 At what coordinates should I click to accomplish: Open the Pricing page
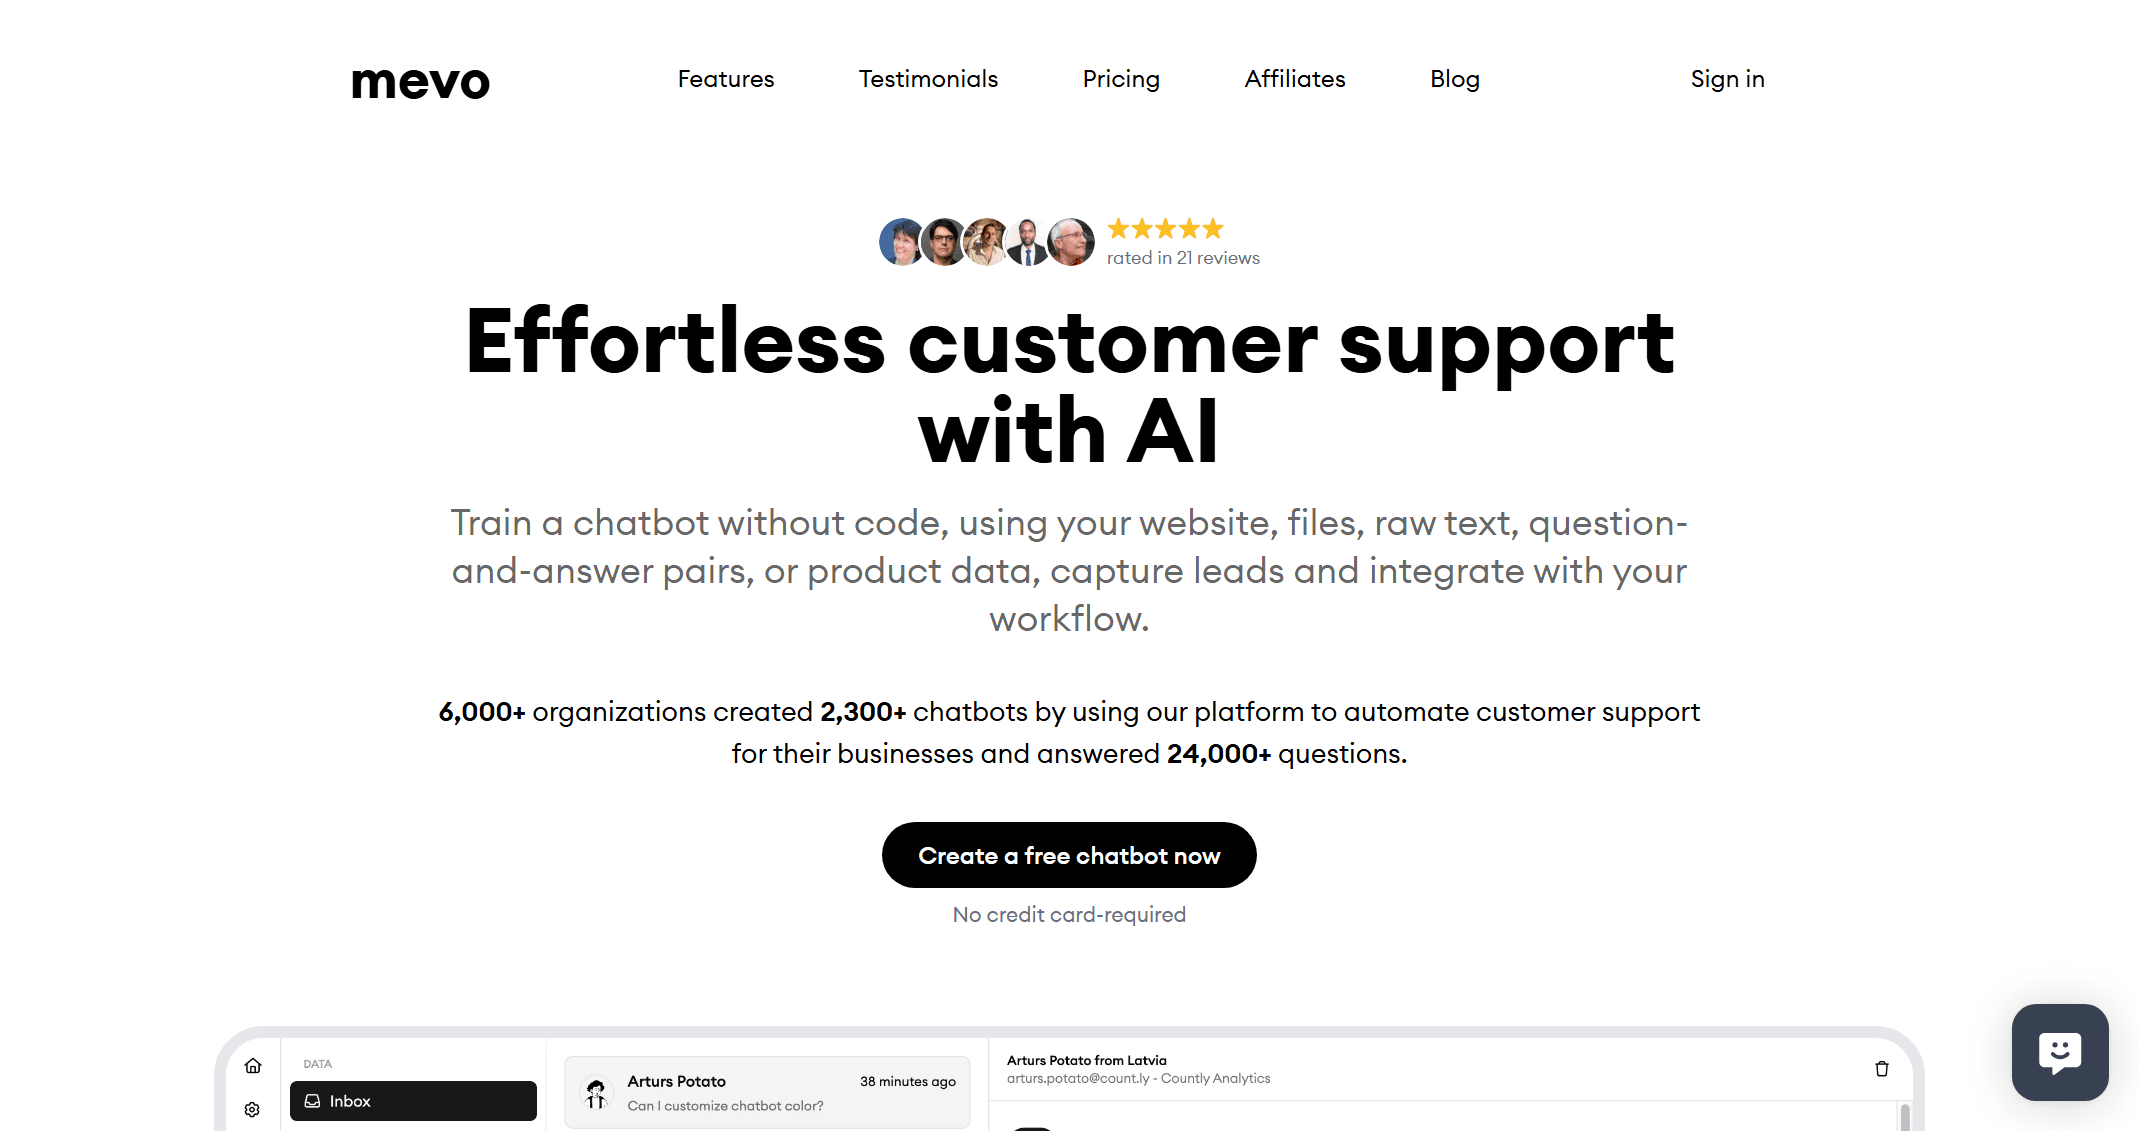1121,79
